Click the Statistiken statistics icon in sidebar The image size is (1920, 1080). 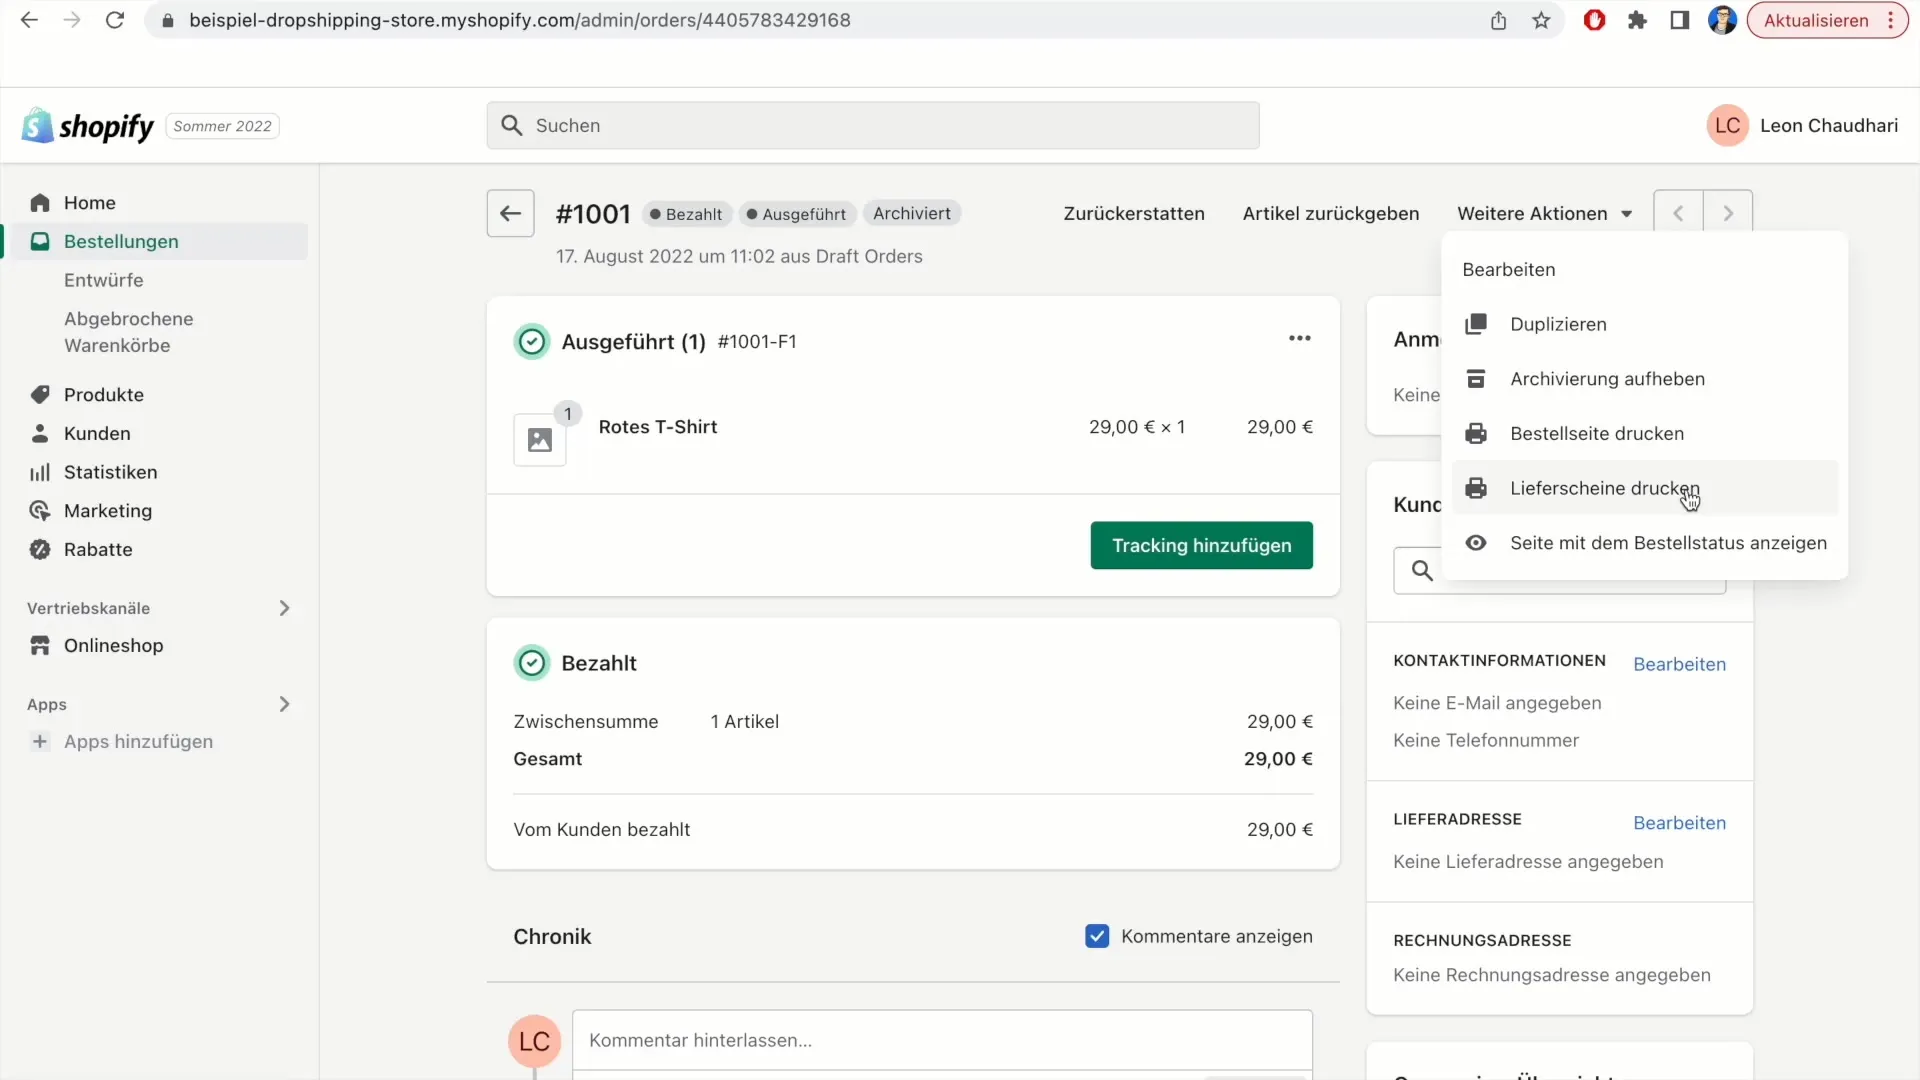(40, 471)
